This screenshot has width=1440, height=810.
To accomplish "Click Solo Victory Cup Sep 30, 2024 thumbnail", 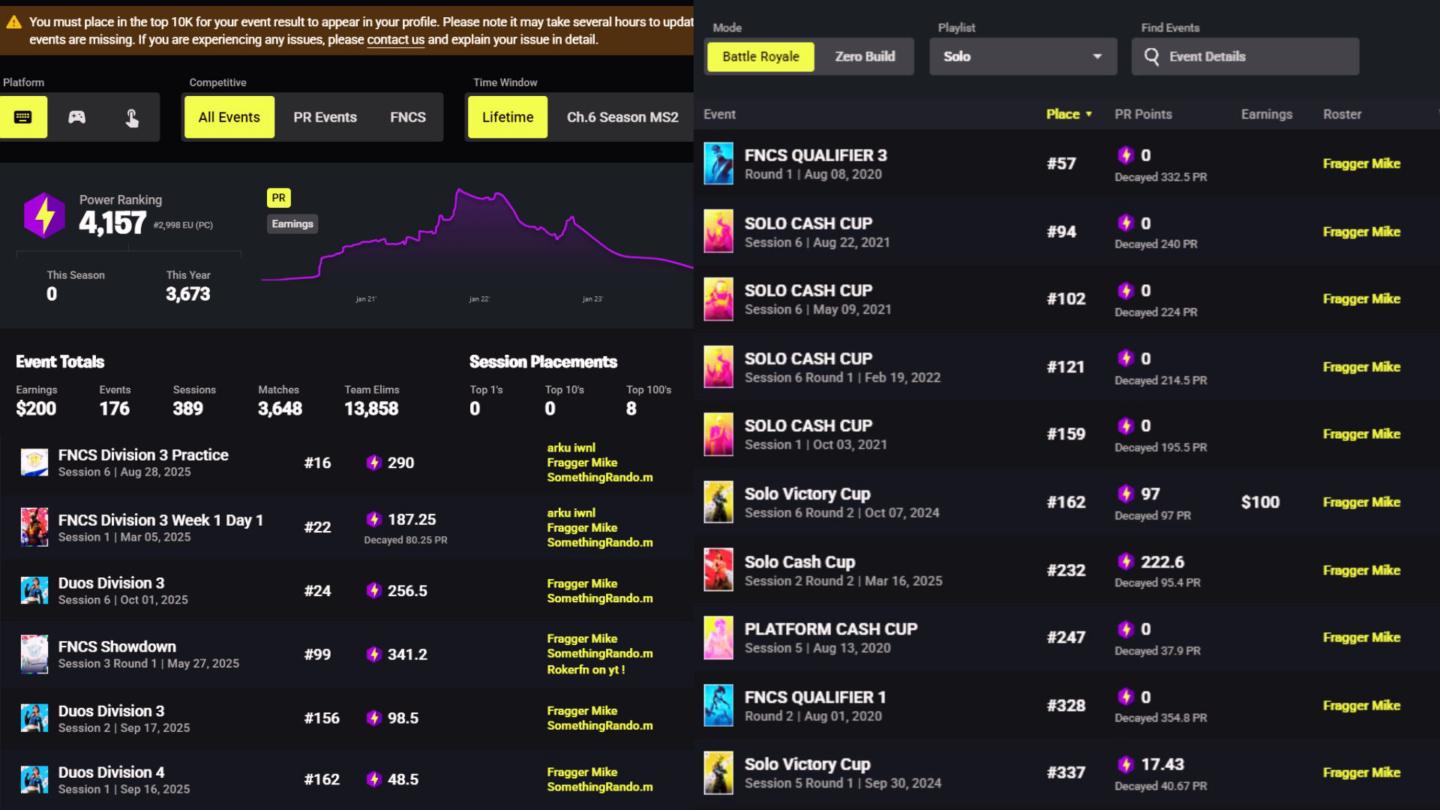I will [718, 772].
